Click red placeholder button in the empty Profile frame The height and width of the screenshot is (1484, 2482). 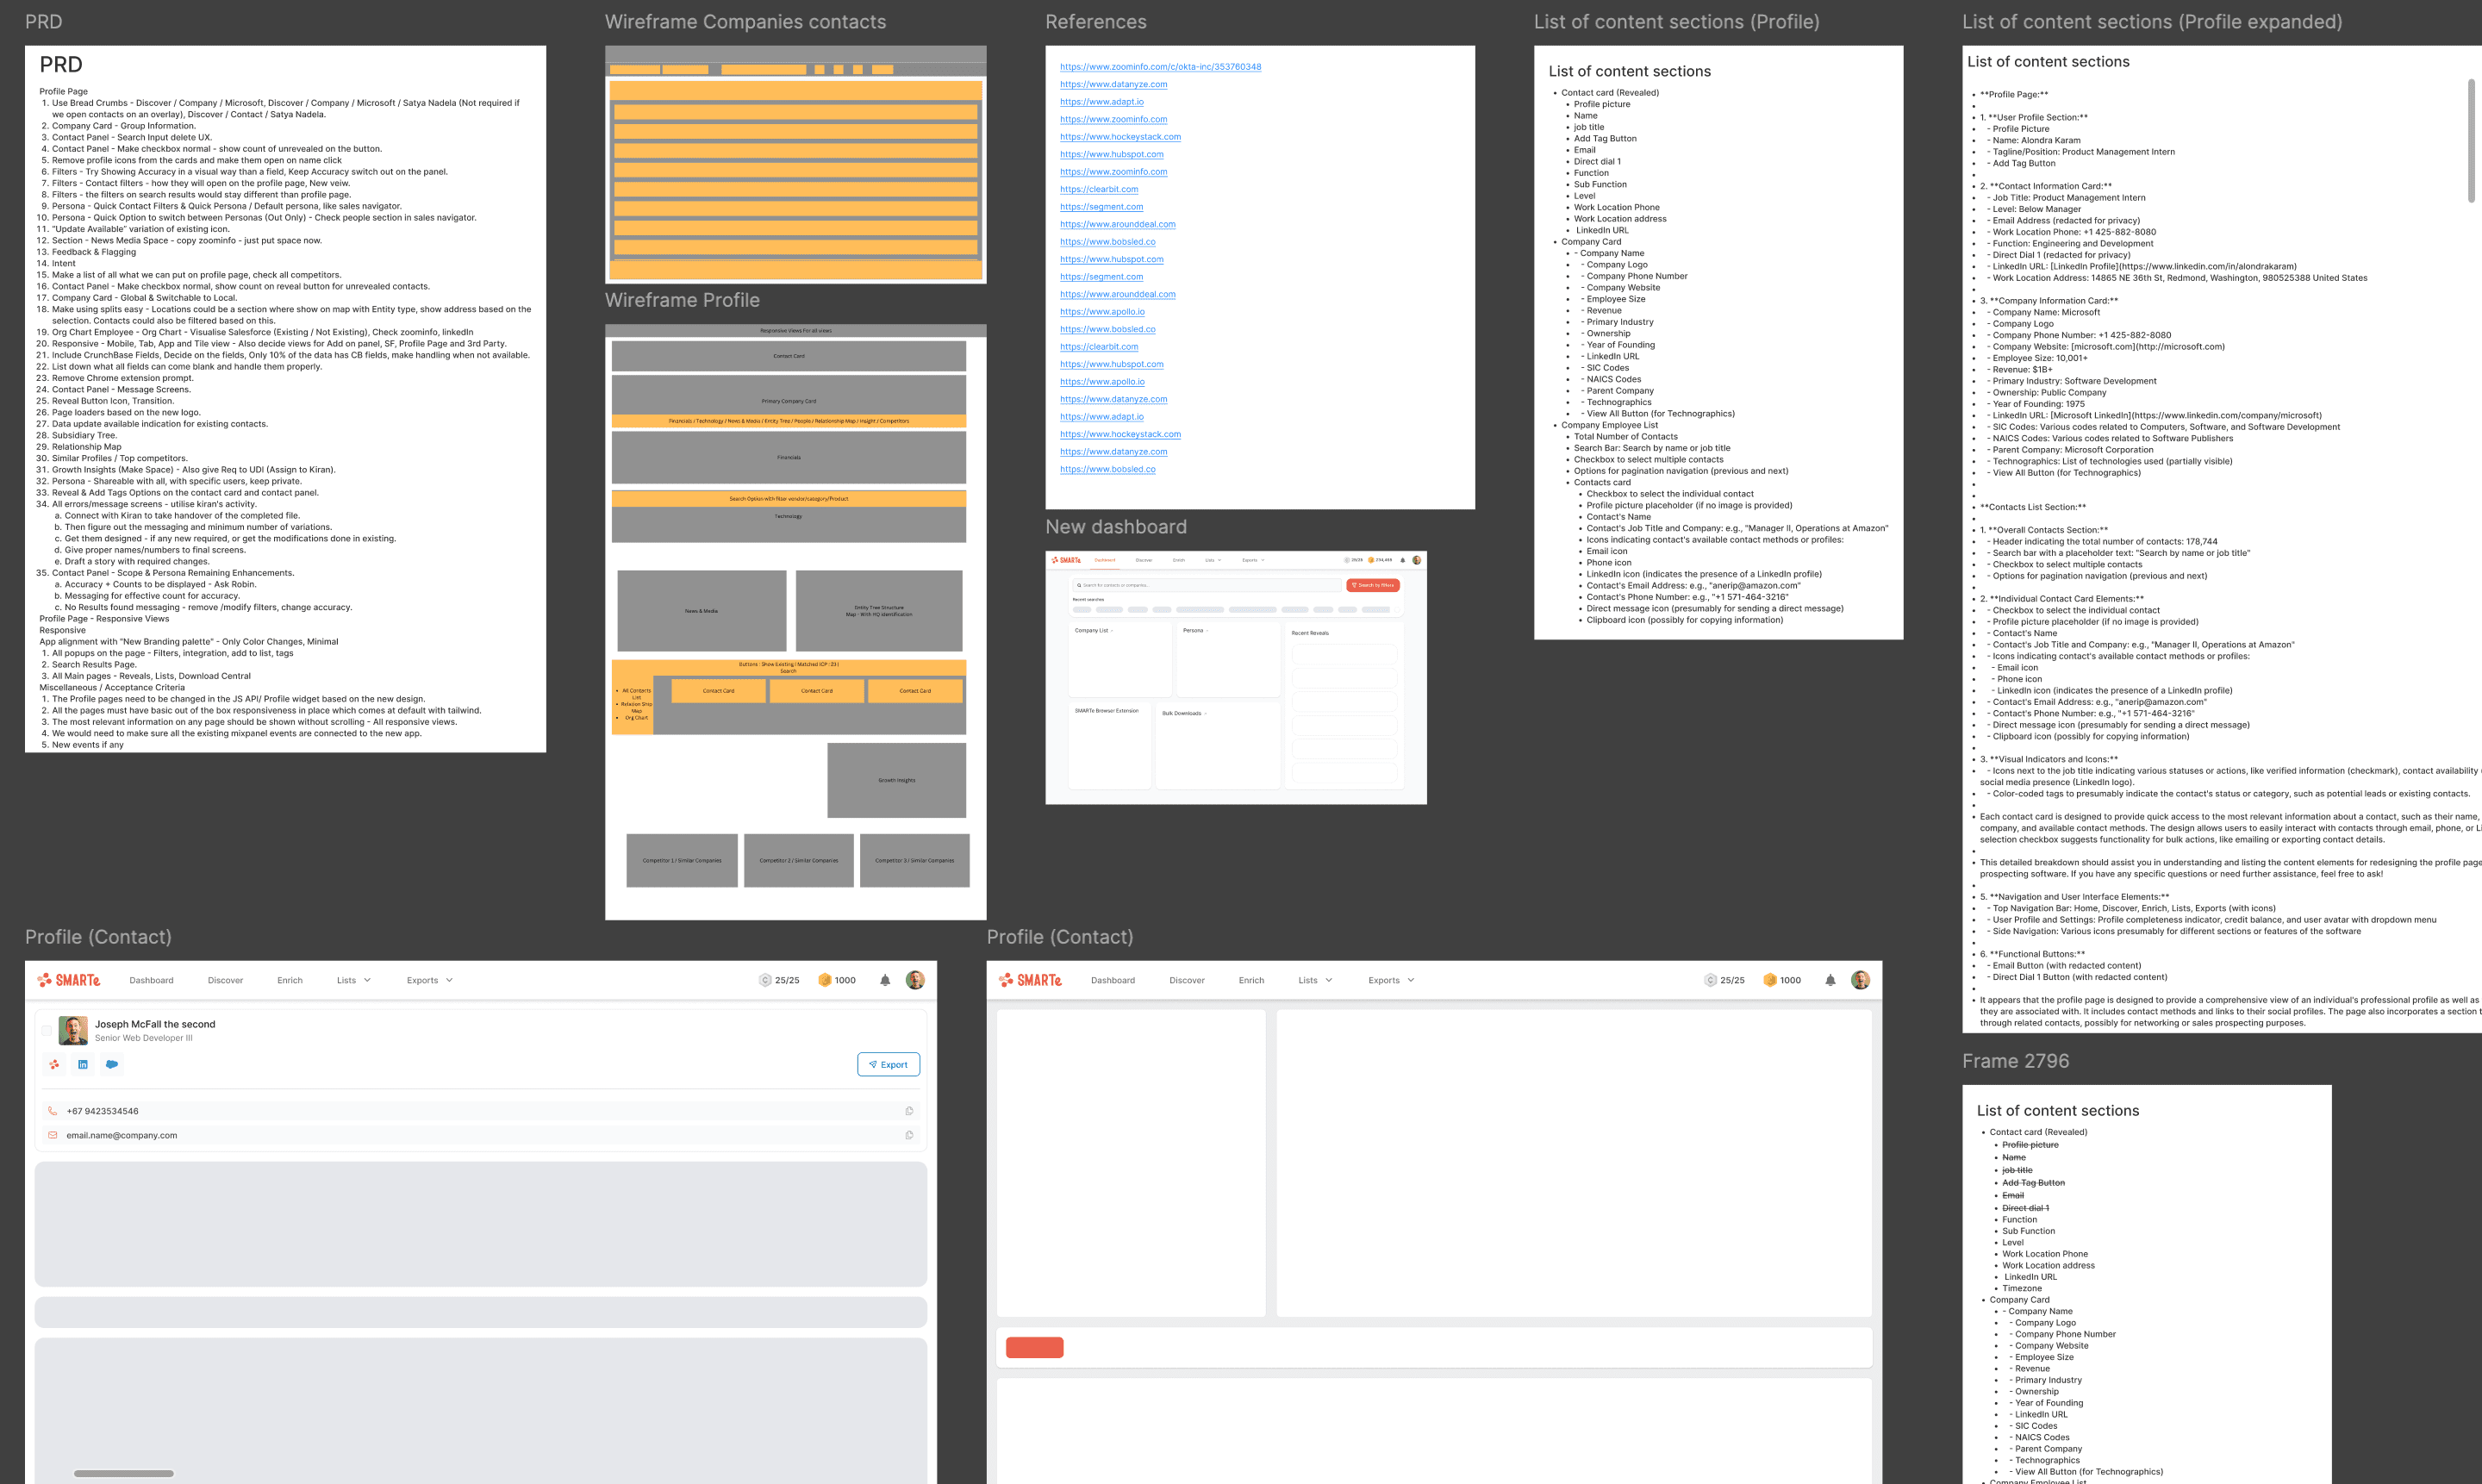[1034, 1347]
